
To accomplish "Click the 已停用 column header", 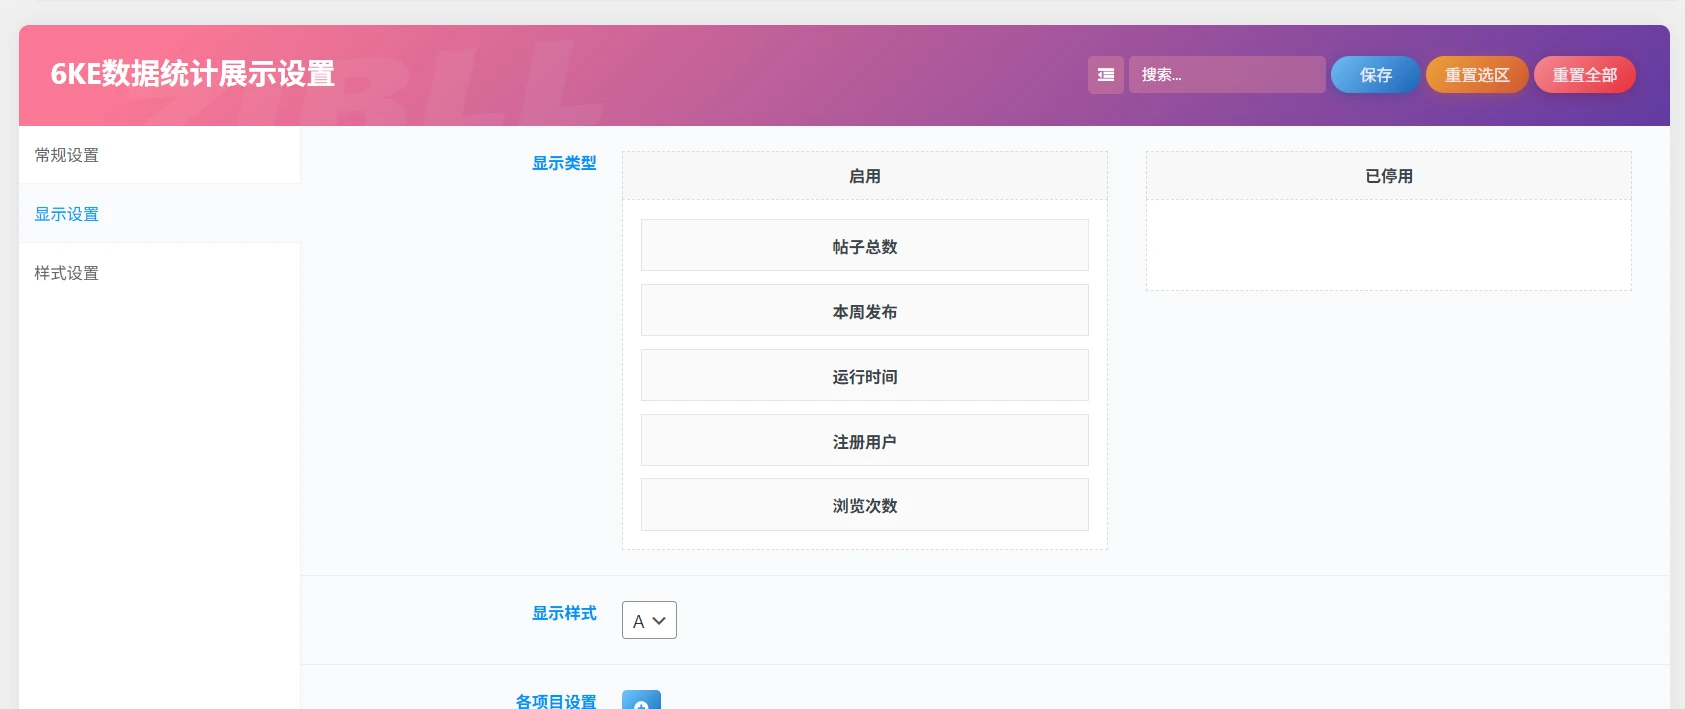I will pos(1388,176).
